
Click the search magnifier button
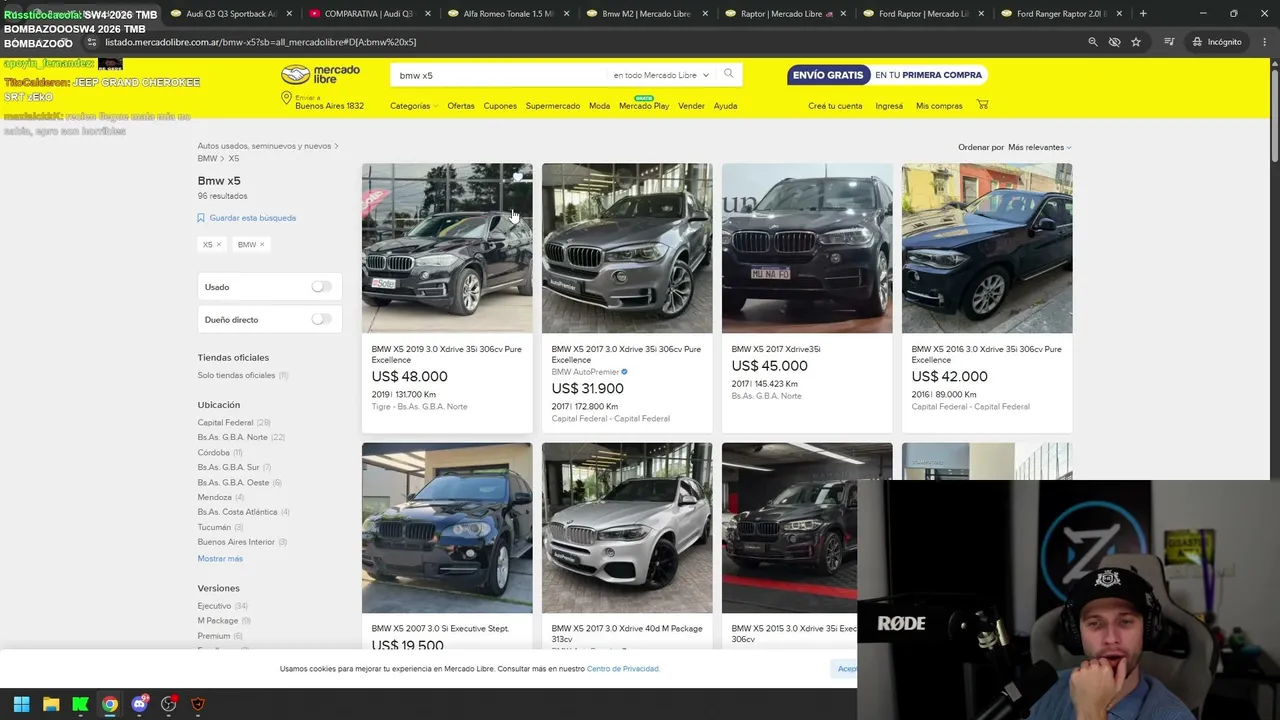pos(729,74)
